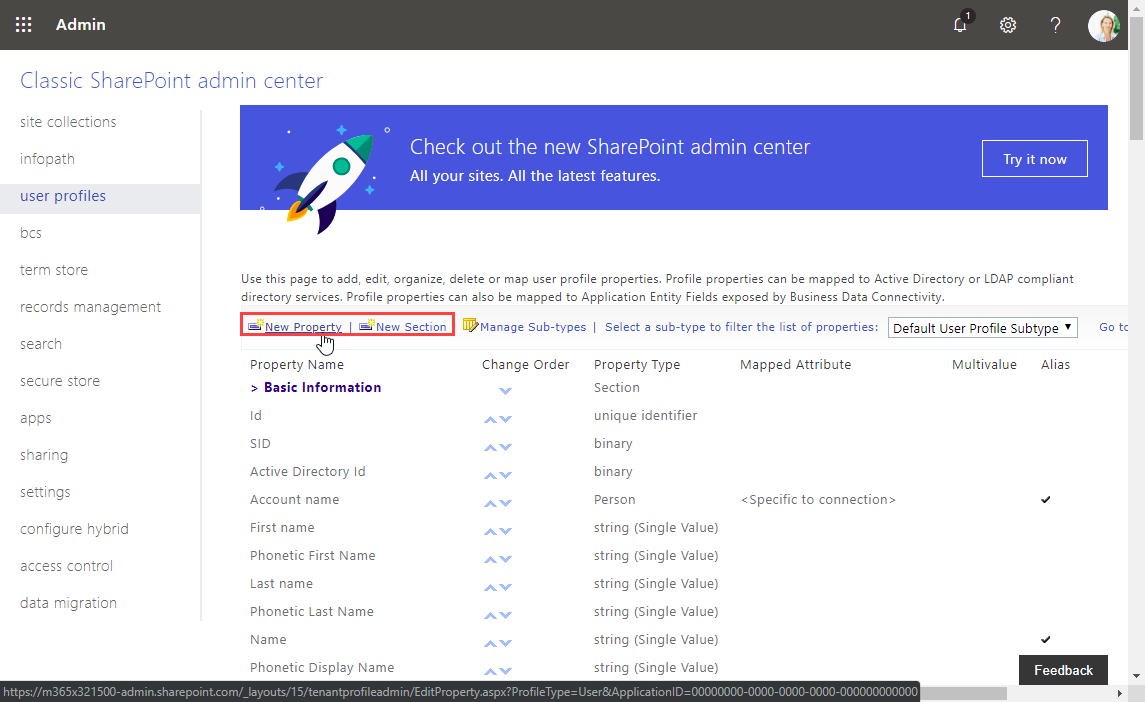The image size is (1145, 702).
Task: Open the settings gear icon
Action: pyautogui.click(x=1008, y=26)
